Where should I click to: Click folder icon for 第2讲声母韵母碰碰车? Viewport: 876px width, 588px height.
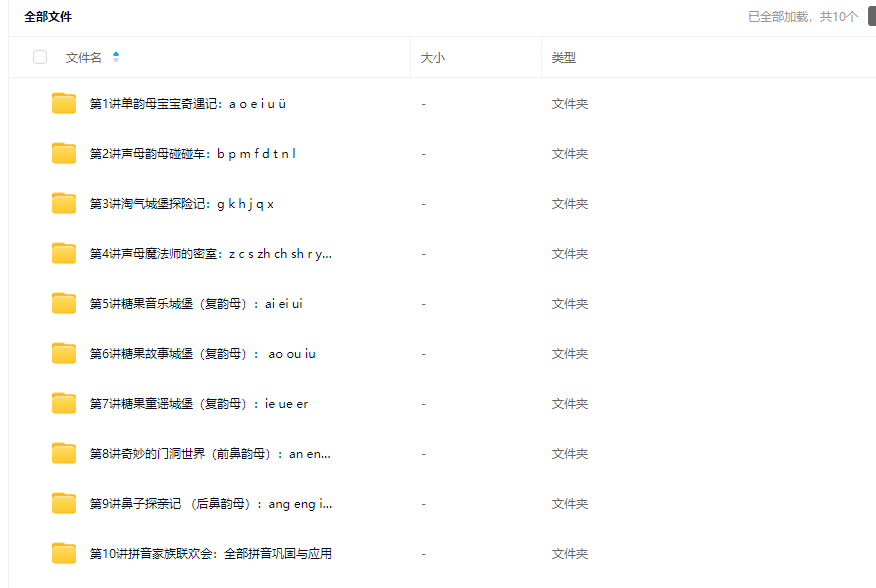tap(64, 153)
